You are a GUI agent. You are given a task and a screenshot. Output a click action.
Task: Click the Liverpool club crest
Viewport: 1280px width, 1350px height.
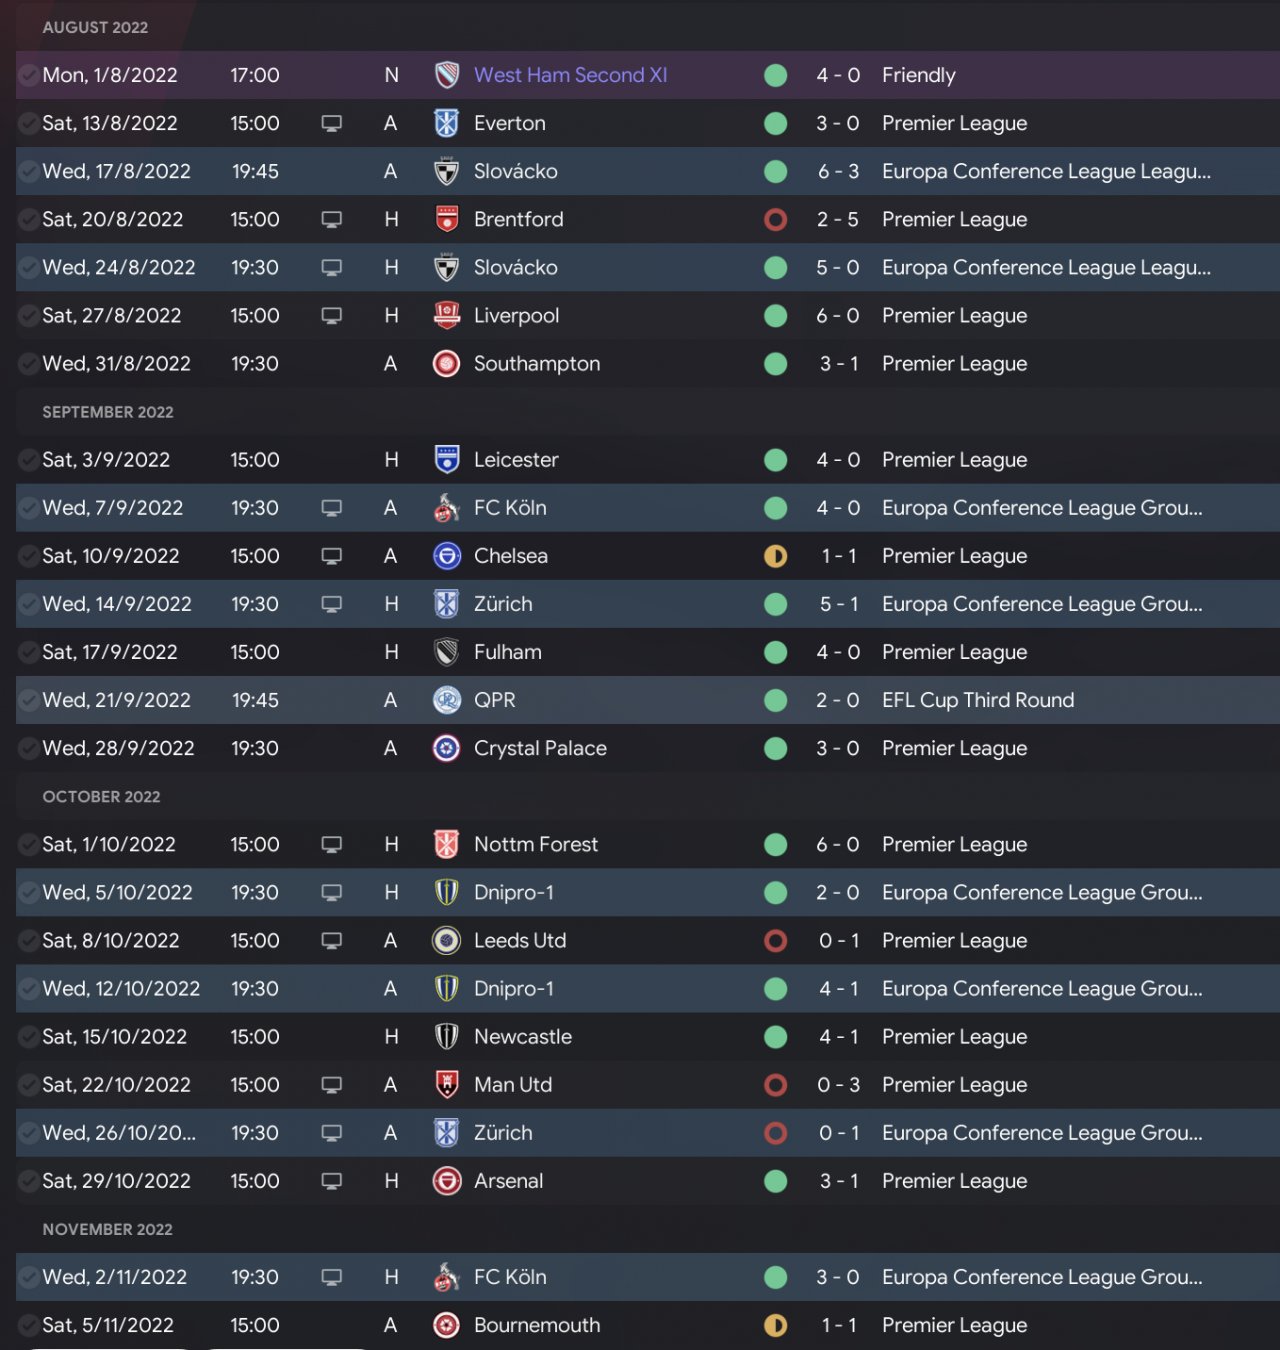tap(446, 315)
